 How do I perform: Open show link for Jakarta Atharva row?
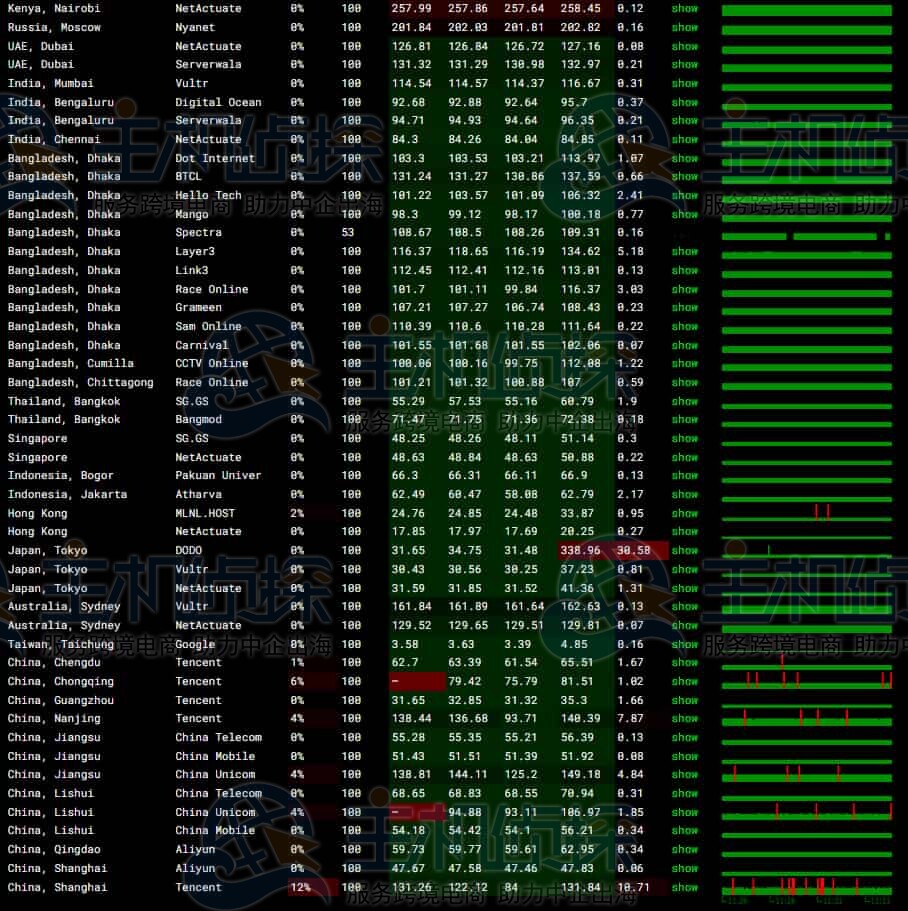[684, 494]
